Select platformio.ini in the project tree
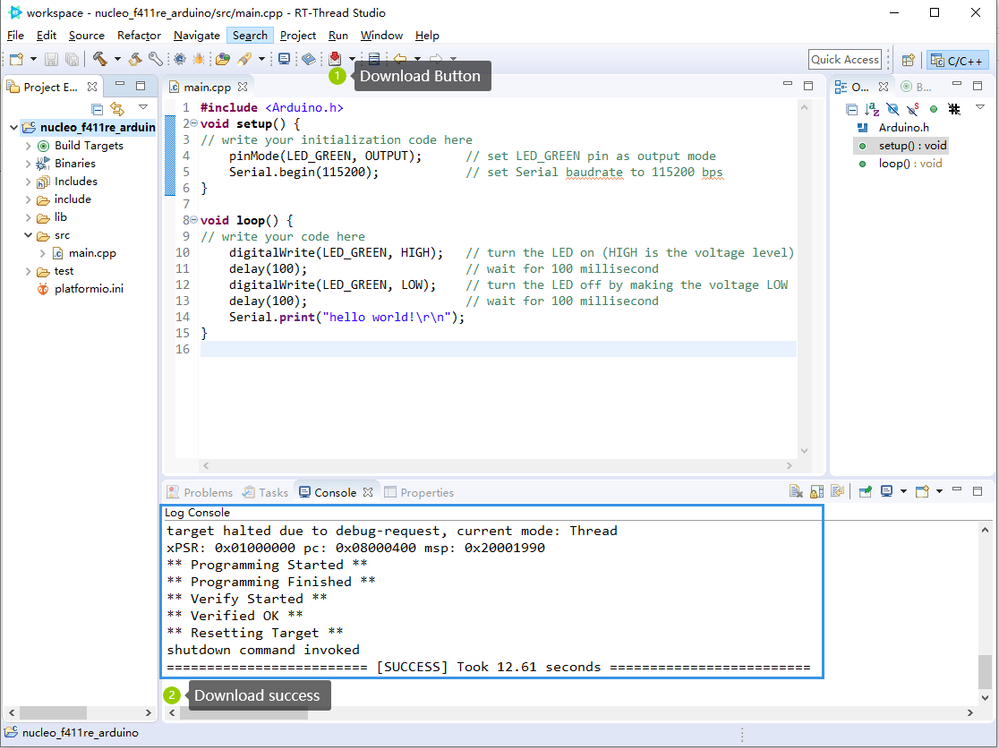This screenshot has height=748, width=999. coord(88,289)
